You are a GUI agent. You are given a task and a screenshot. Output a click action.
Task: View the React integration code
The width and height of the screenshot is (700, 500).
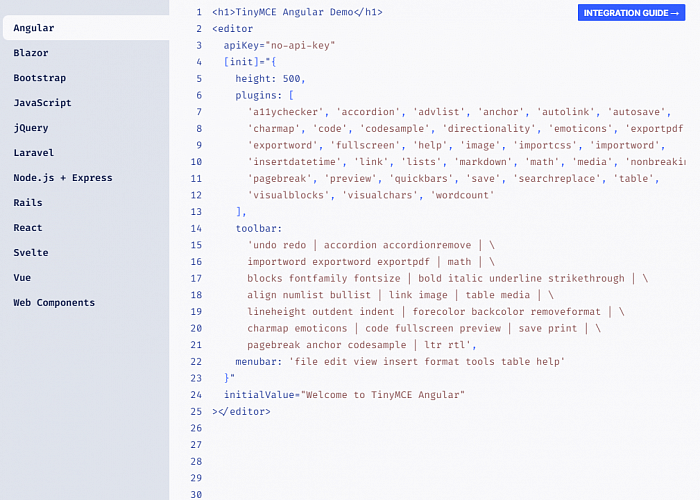click(28, 228)
